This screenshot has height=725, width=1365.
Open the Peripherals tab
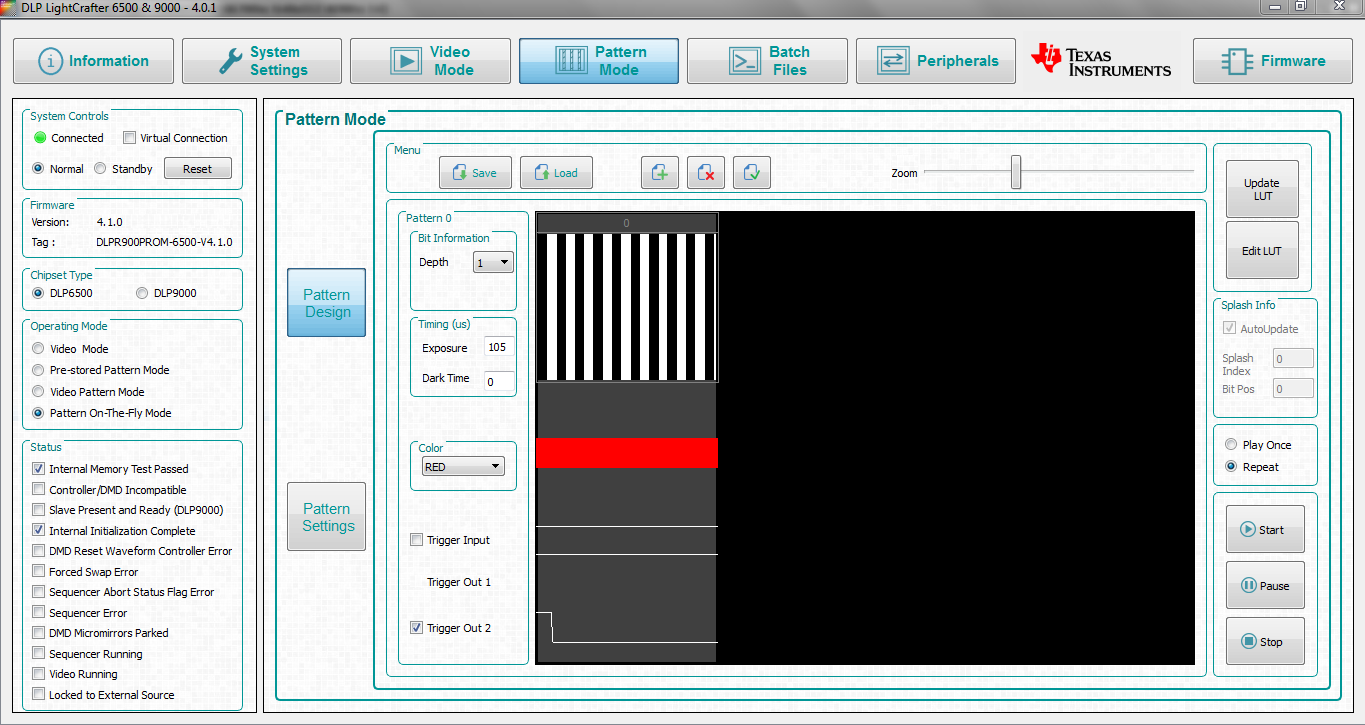pos(936,61)
